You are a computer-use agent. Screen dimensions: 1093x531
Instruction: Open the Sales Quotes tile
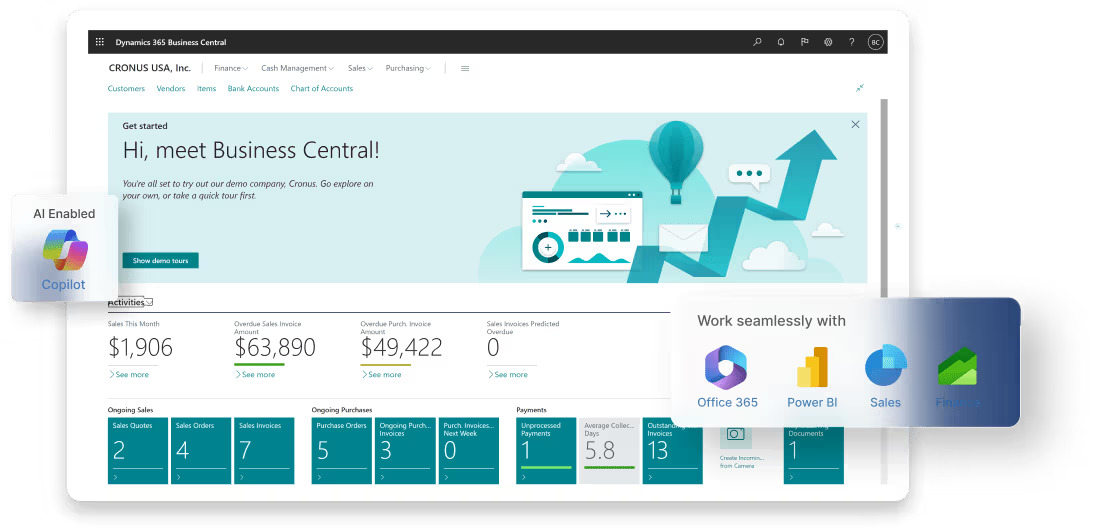[x=137, y=451]
